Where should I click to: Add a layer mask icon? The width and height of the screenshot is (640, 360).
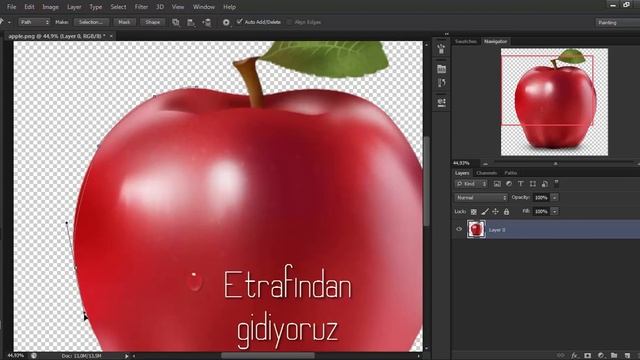point(587,356)
